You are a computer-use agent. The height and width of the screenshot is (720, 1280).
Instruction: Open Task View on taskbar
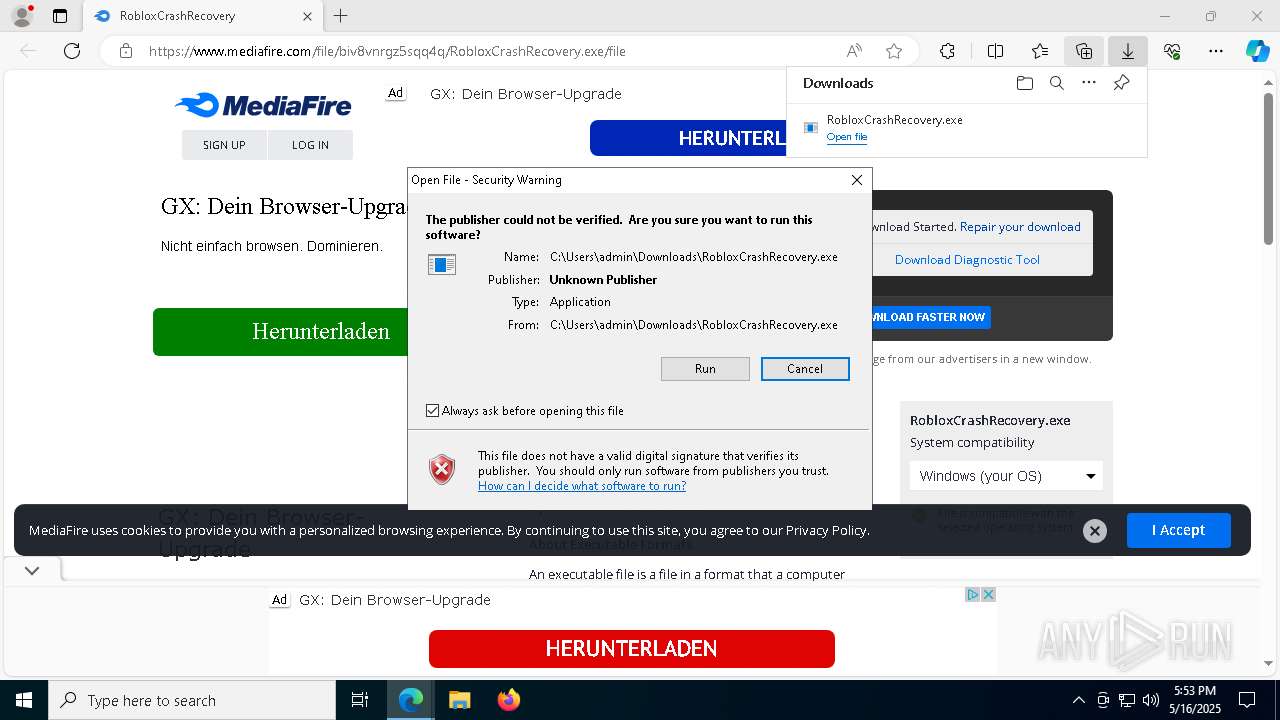[360, 700]
